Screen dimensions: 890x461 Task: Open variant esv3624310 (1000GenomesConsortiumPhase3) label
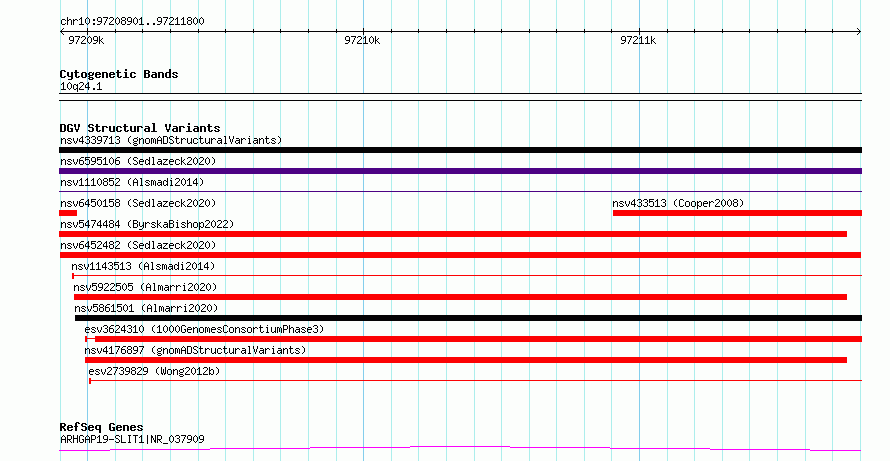point(204,329)
